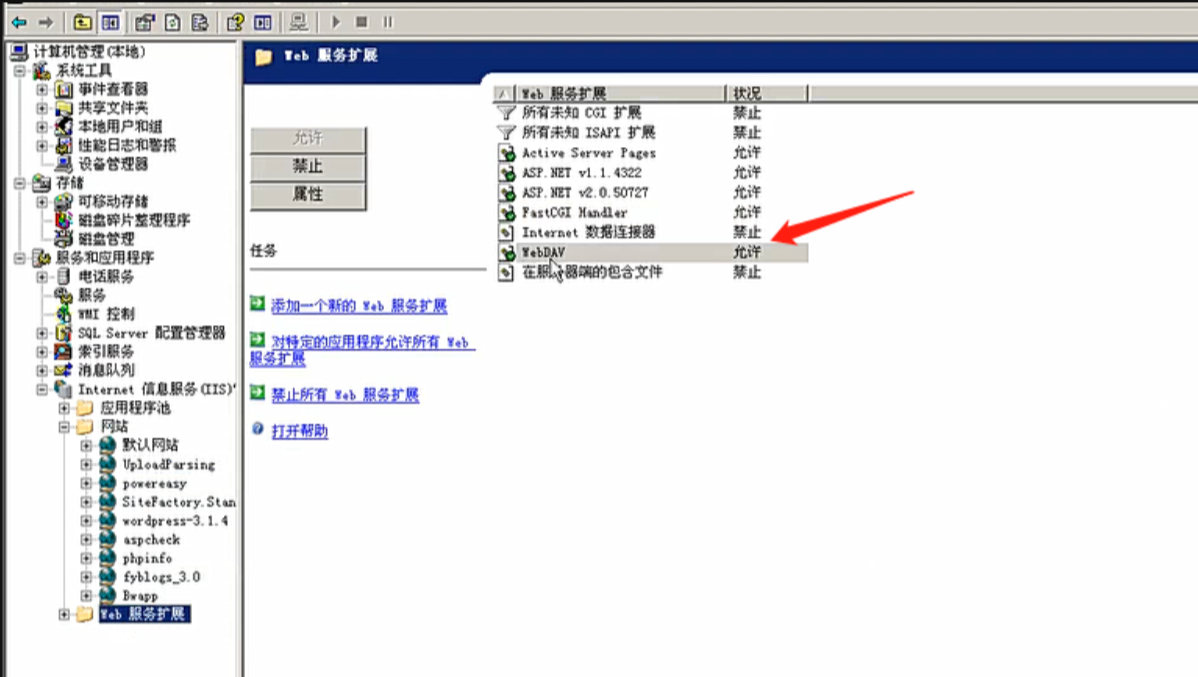The height and width of the screenshot is (677, 1198).
Task: Click the 禁止 button
Action: tap(308, 167)
